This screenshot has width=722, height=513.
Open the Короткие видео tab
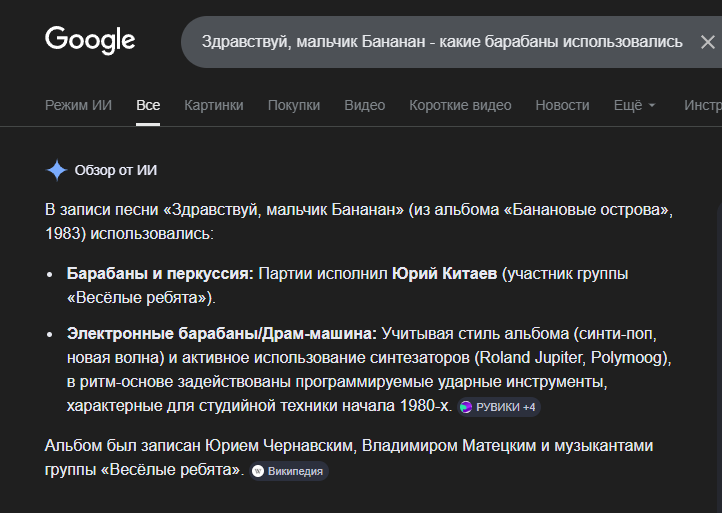pyautogui.click(x=460, y=105)
